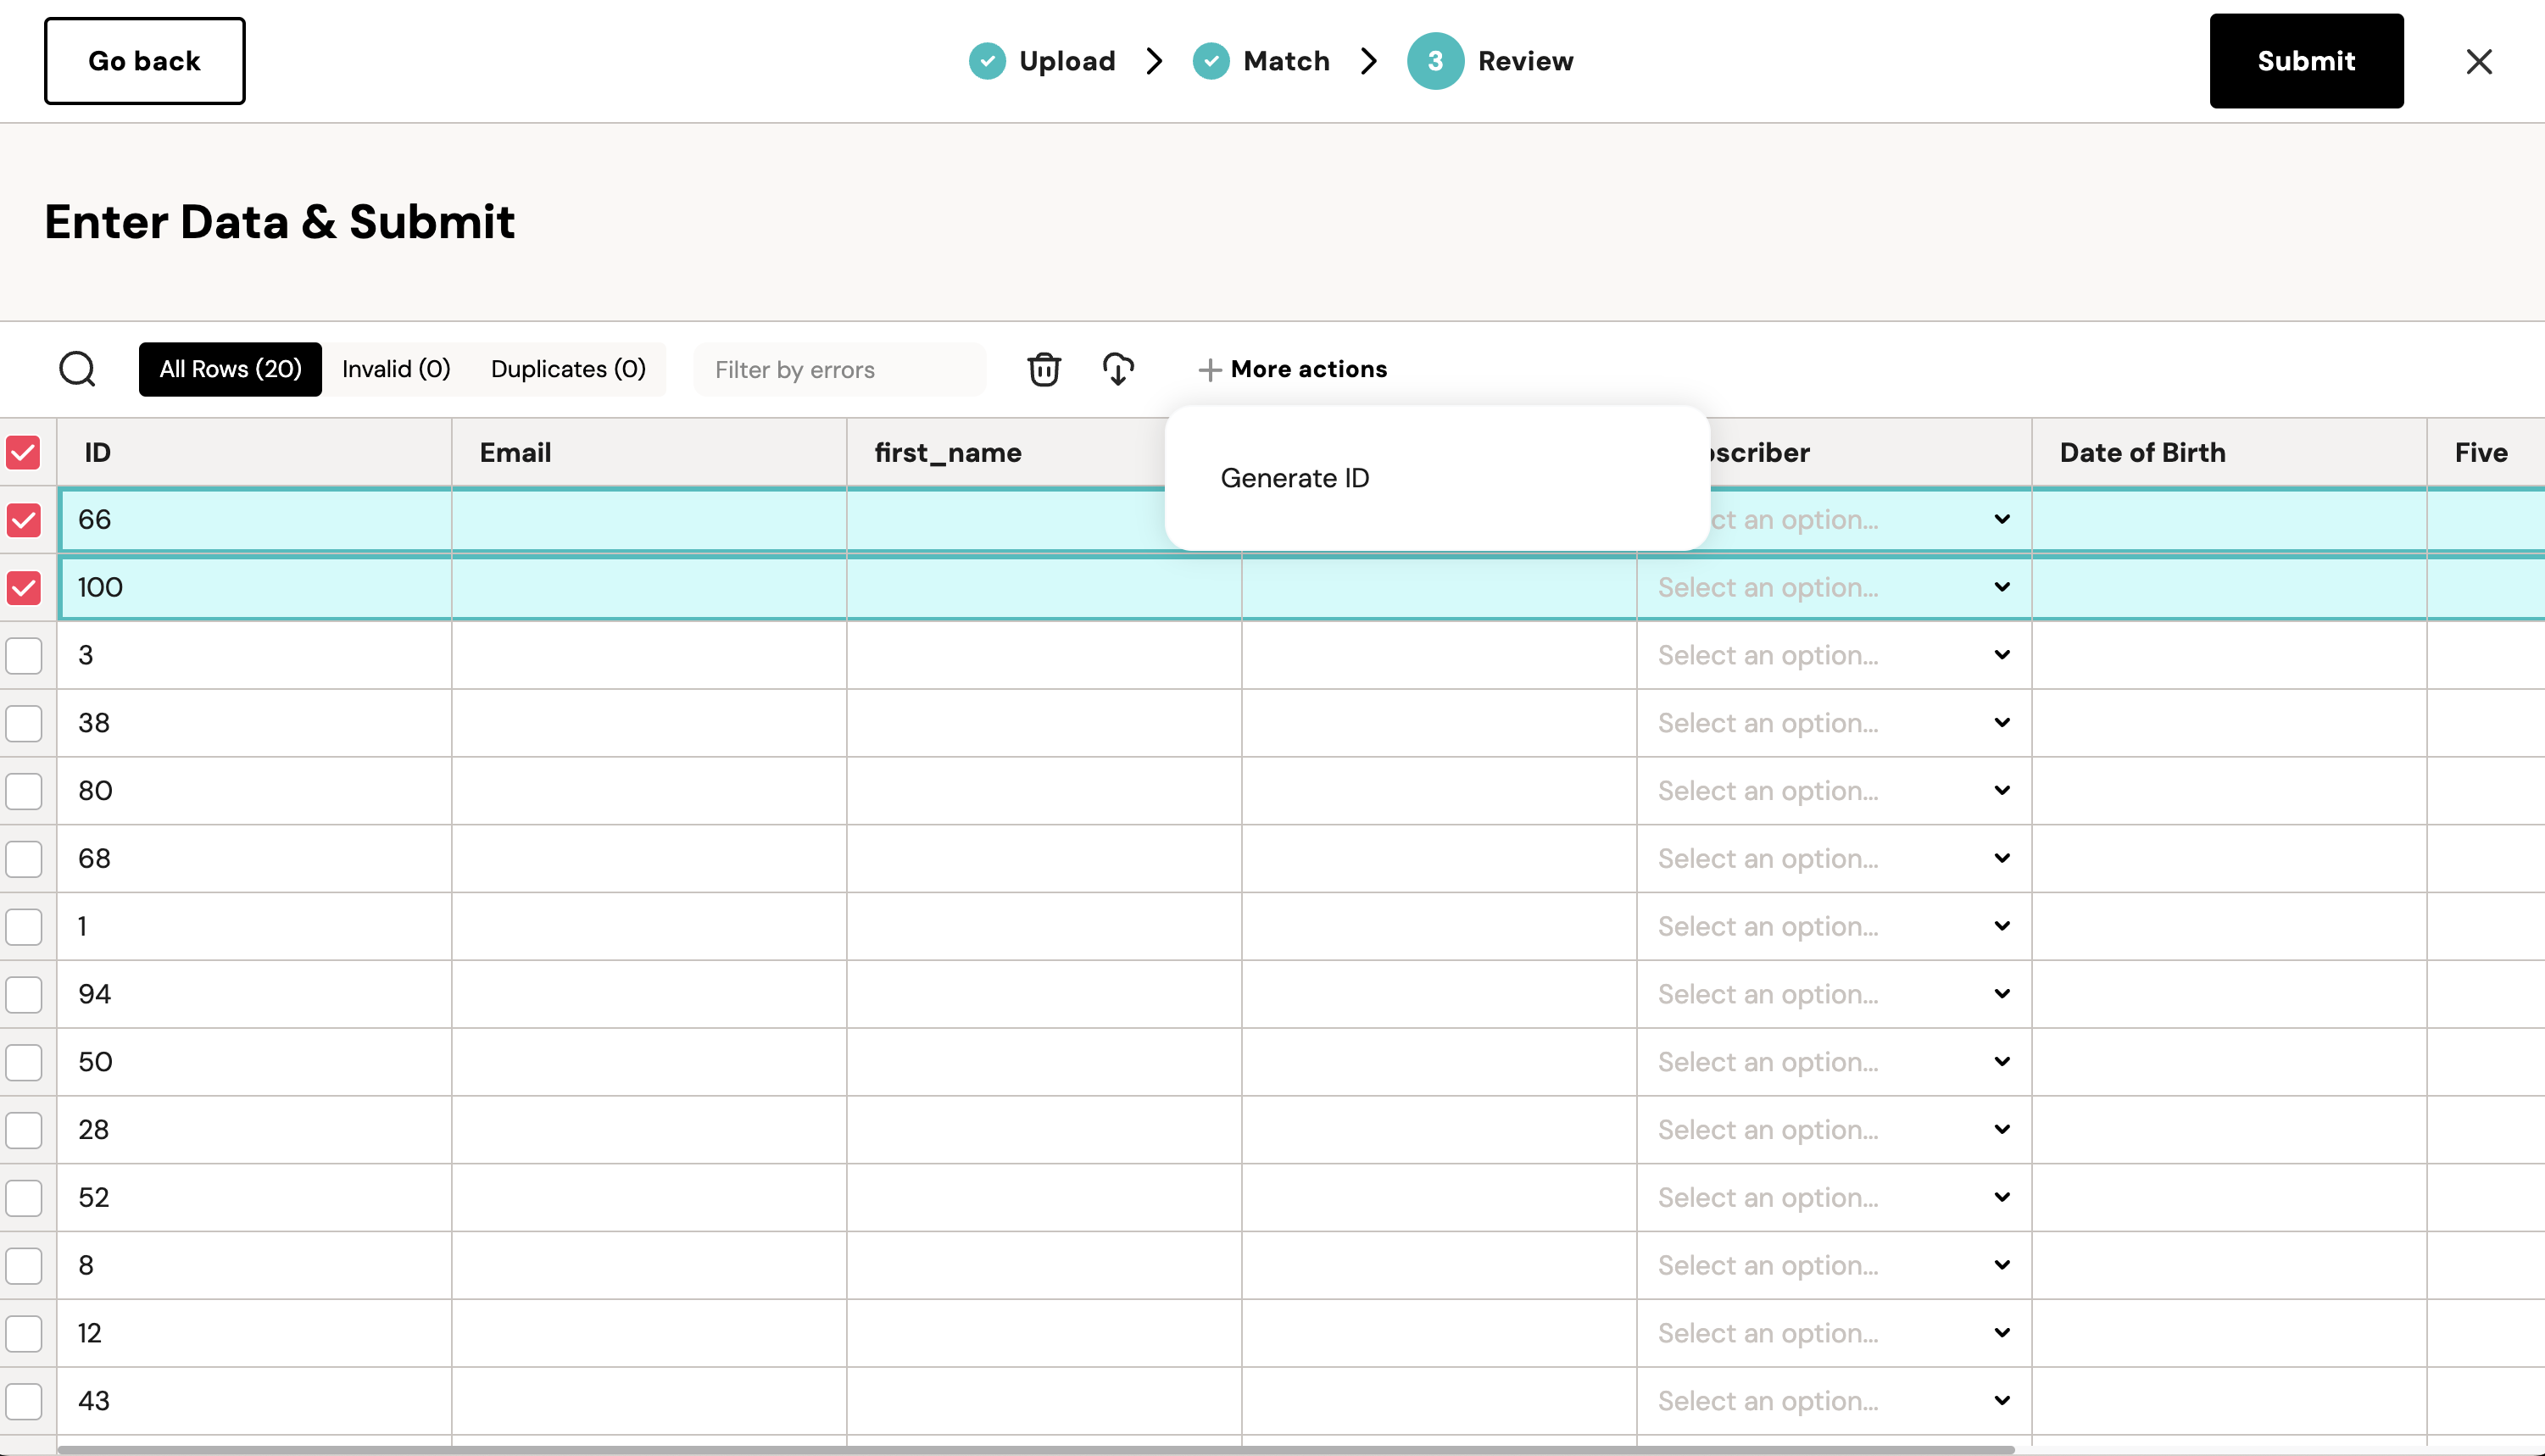Click the search magnifier icon
This screenshot has height=1456, width=2545.
[x=77, y=369]
